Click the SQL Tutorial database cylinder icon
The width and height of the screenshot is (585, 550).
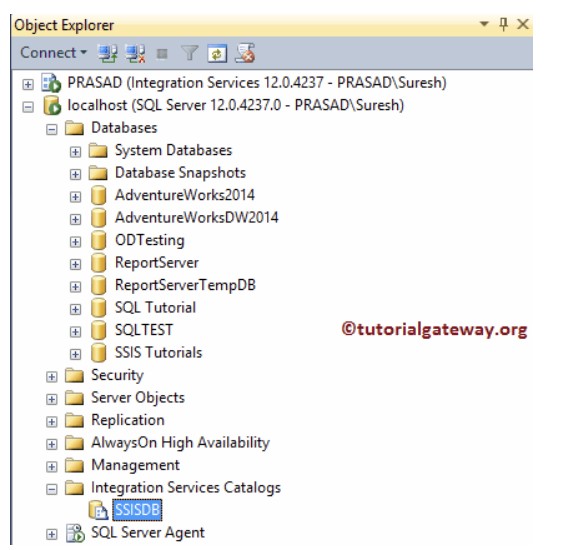tap(98, 308)
